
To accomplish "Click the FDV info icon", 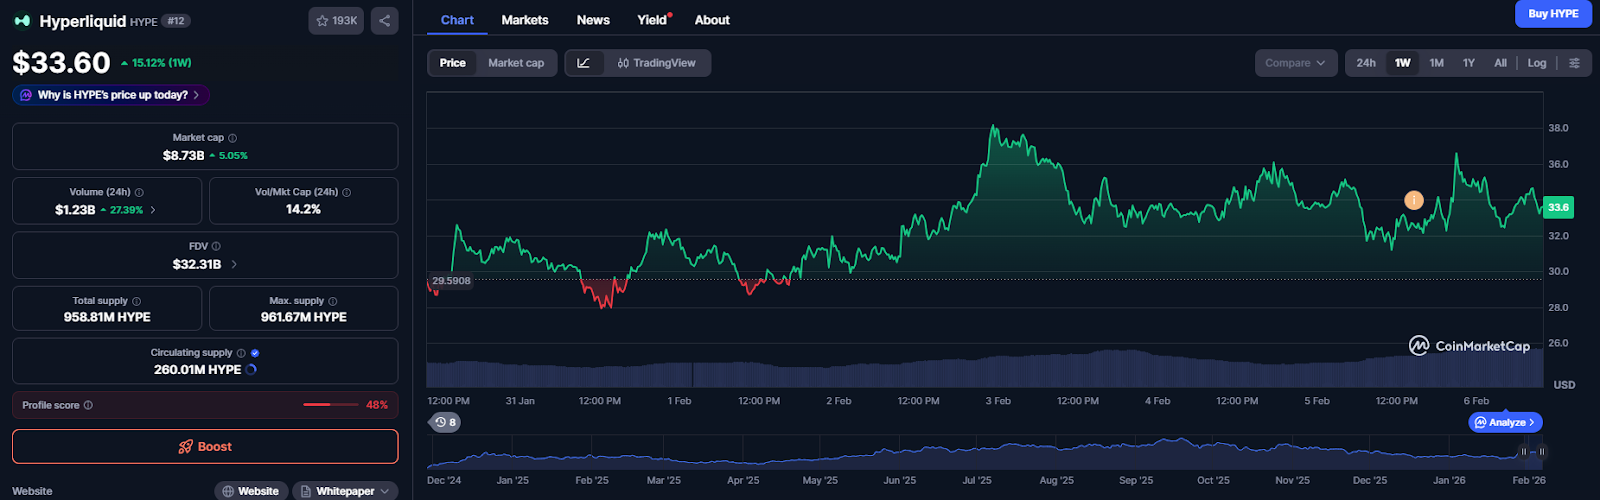I will coord(216,246).
